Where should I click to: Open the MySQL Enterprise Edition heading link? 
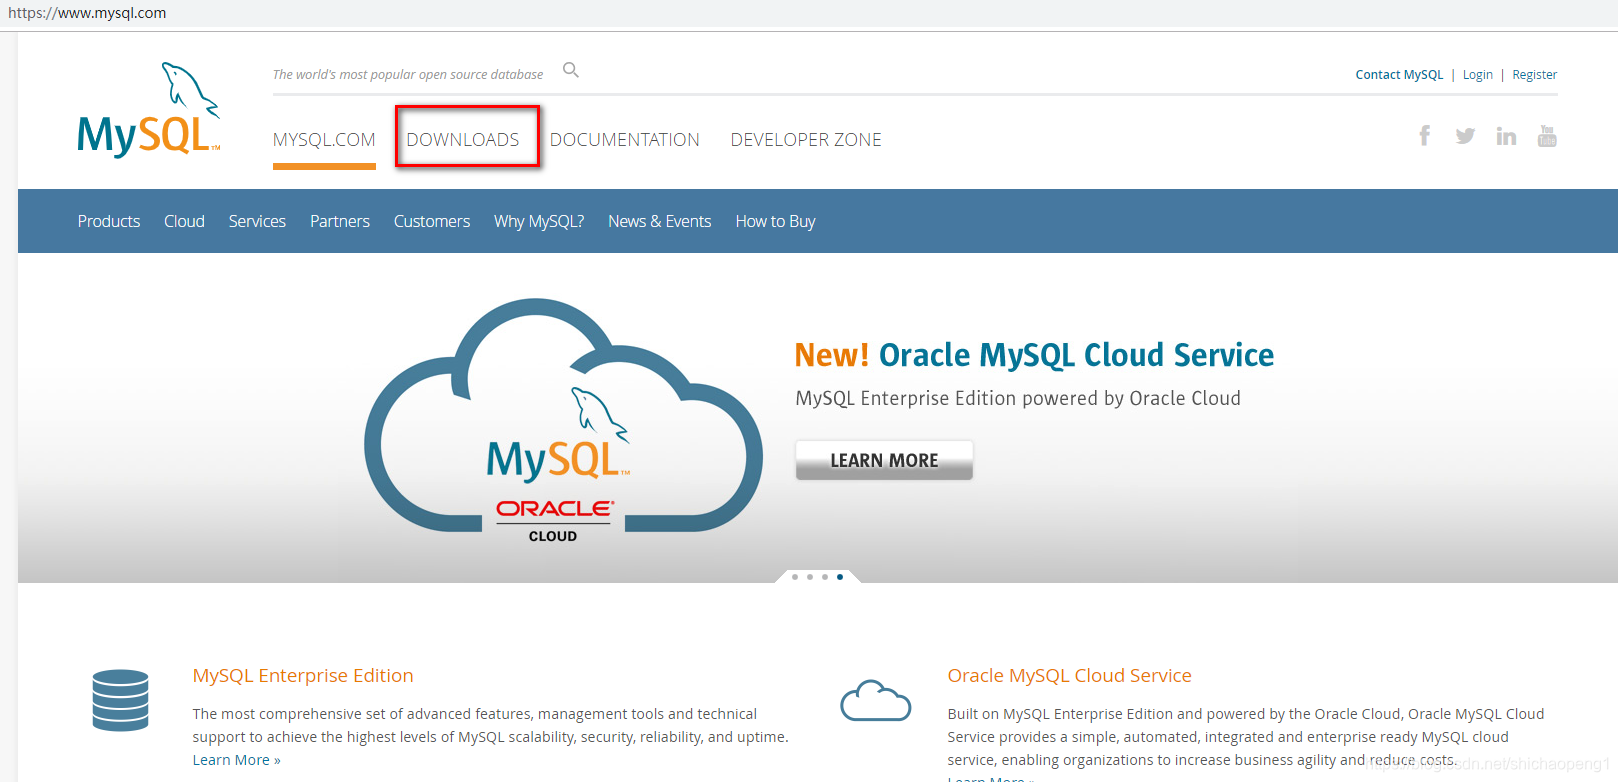(303, 676)
